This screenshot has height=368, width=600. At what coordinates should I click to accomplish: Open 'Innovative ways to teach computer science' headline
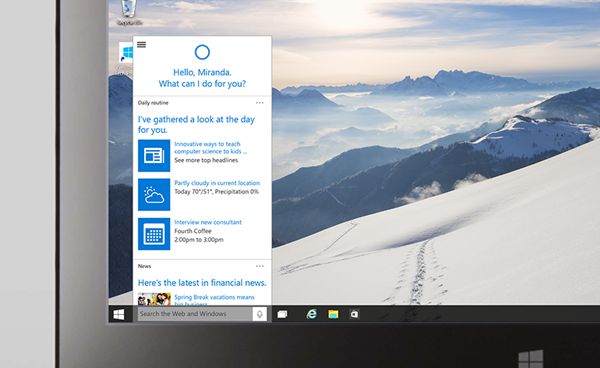click(x=210, y=148)
